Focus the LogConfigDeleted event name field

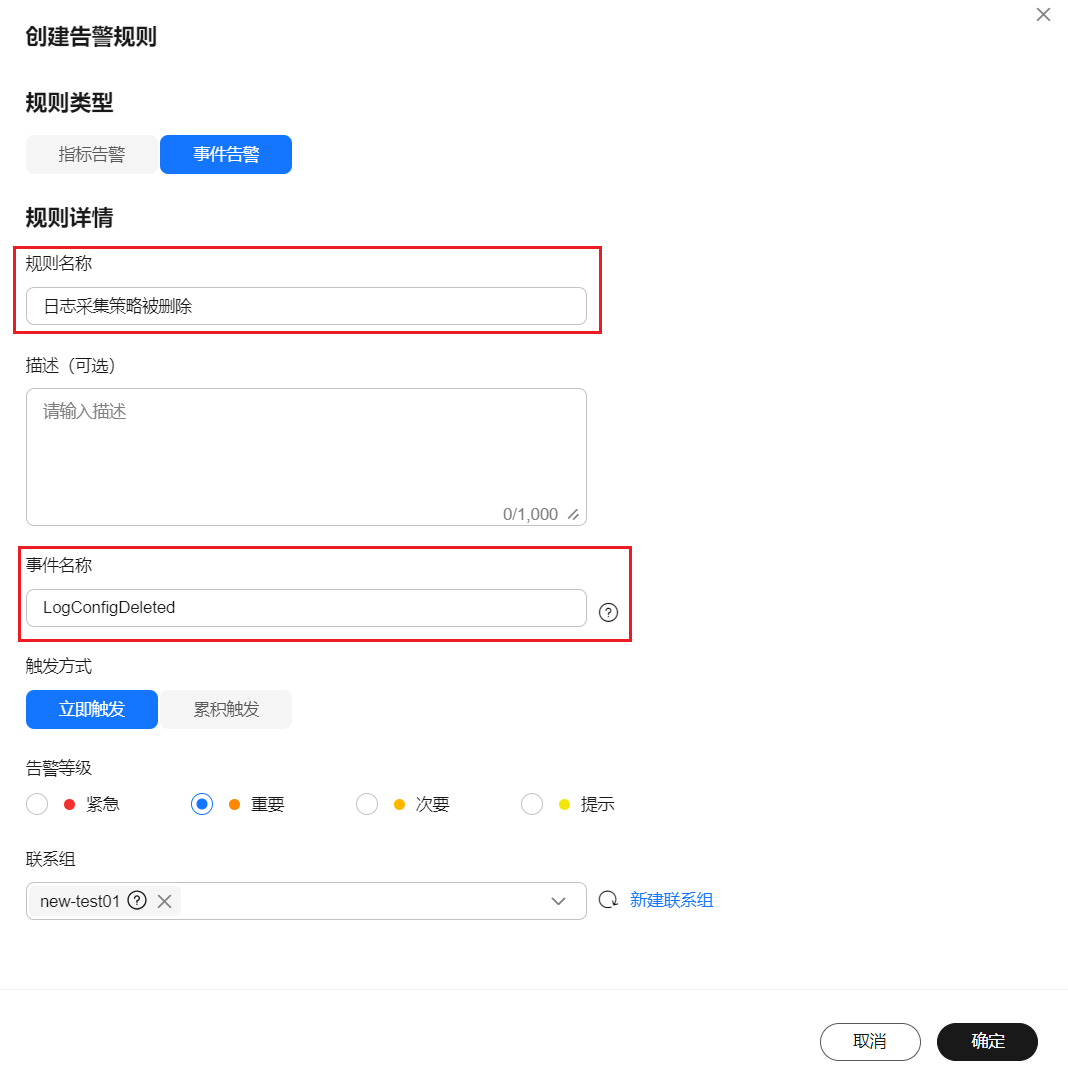click(x=306, y=608)
